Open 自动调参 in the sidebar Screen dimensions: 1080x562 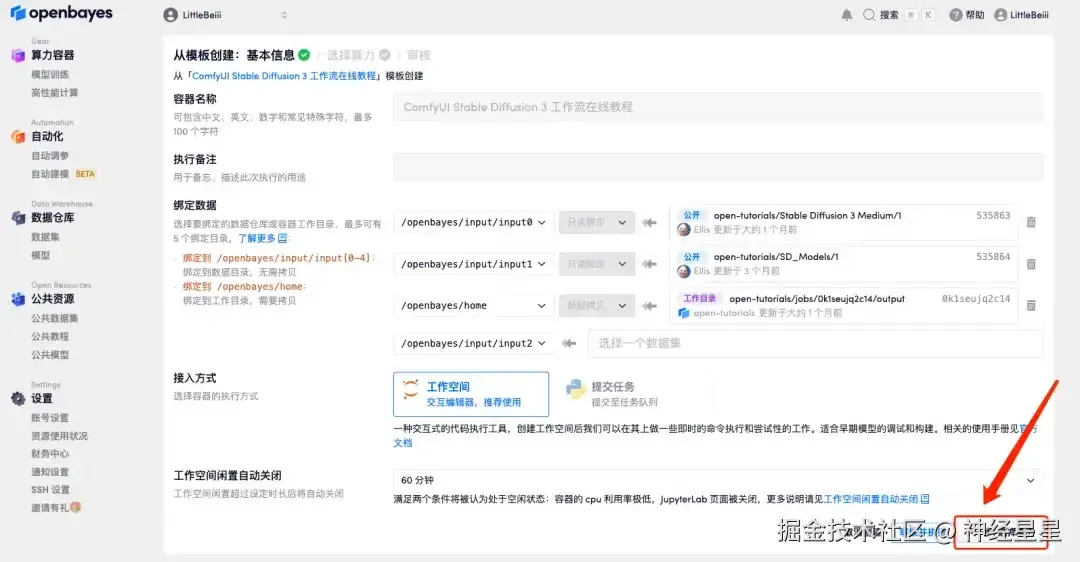50,156
